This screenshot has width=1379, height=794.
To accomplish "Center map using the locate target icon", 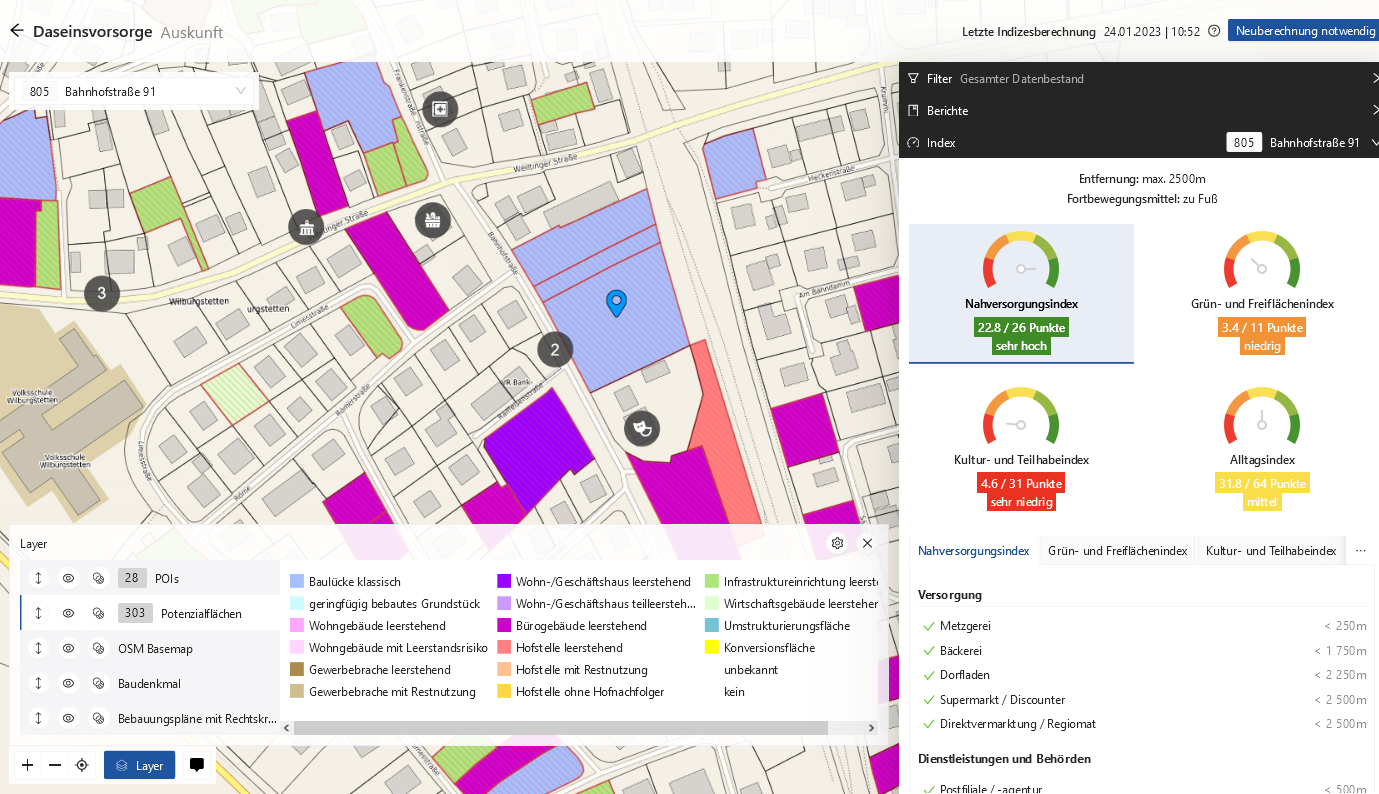I will 82,765.
